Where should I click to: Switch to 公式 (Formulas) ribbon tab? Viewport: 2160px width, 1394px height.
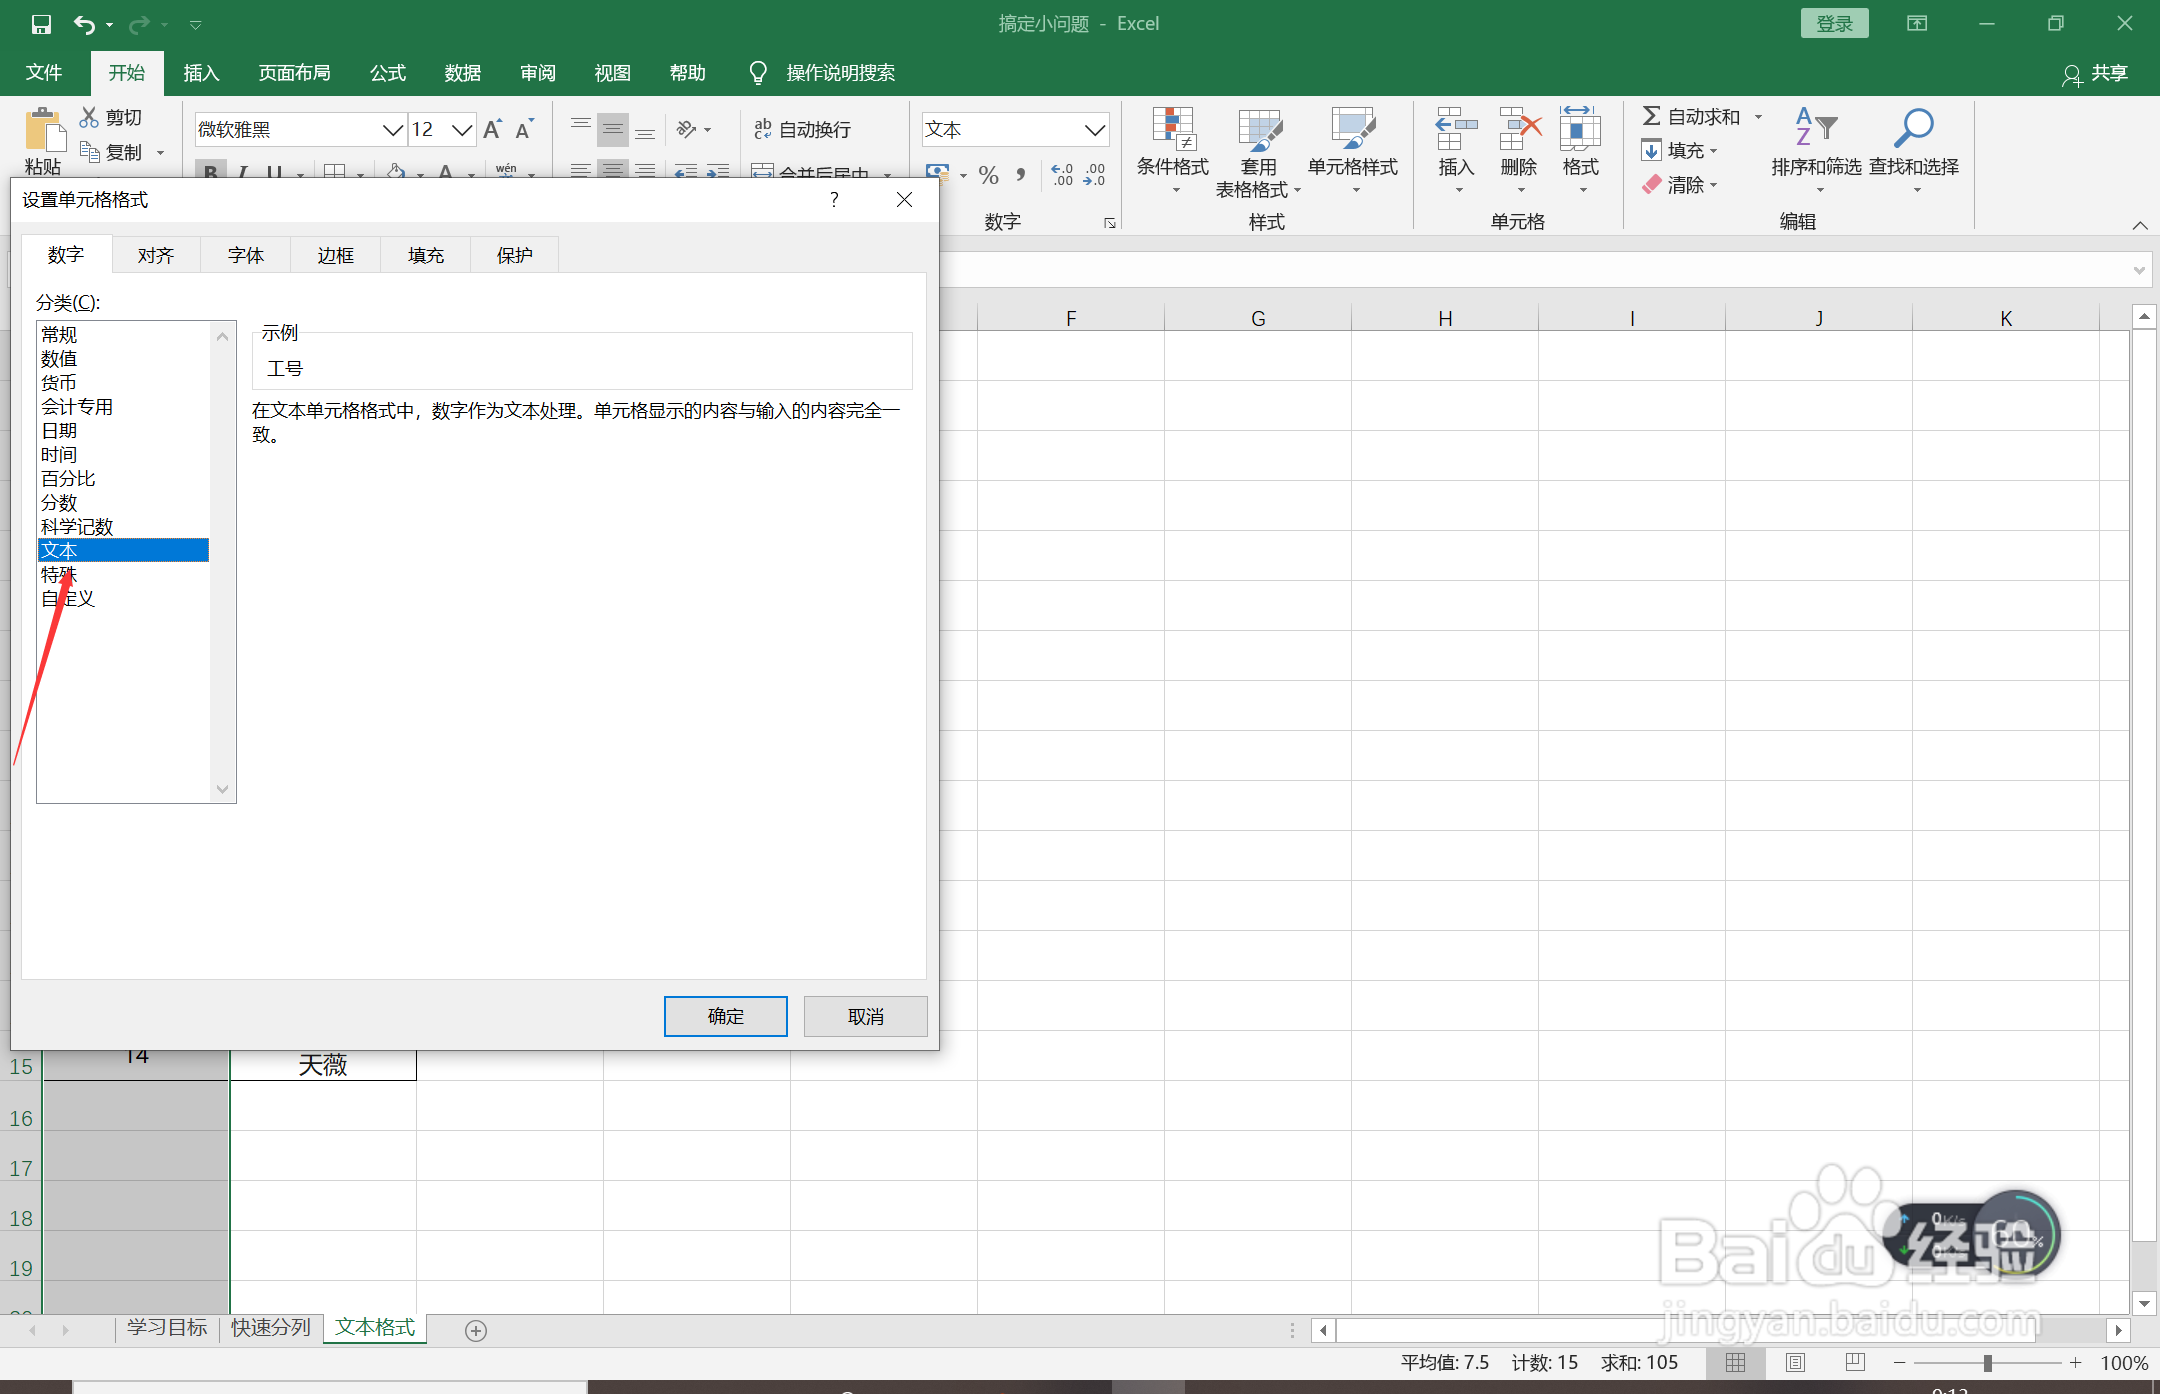point(388,73)
